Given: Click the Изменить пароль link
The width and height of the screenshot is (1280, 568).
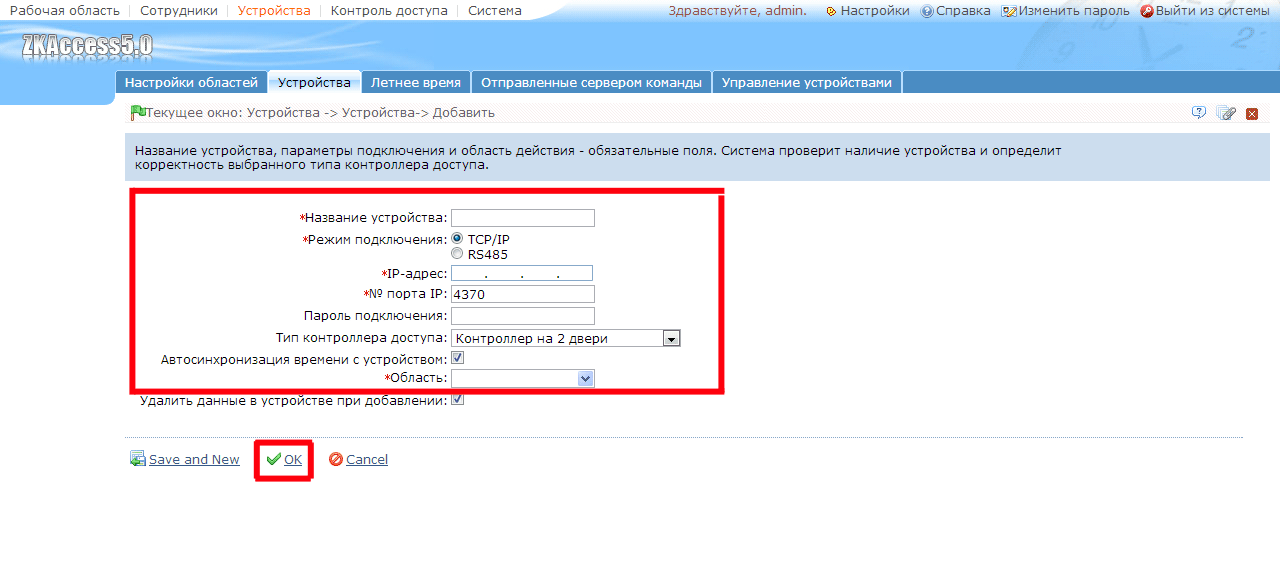Looking at the screenshot, I should [1074, 11].
